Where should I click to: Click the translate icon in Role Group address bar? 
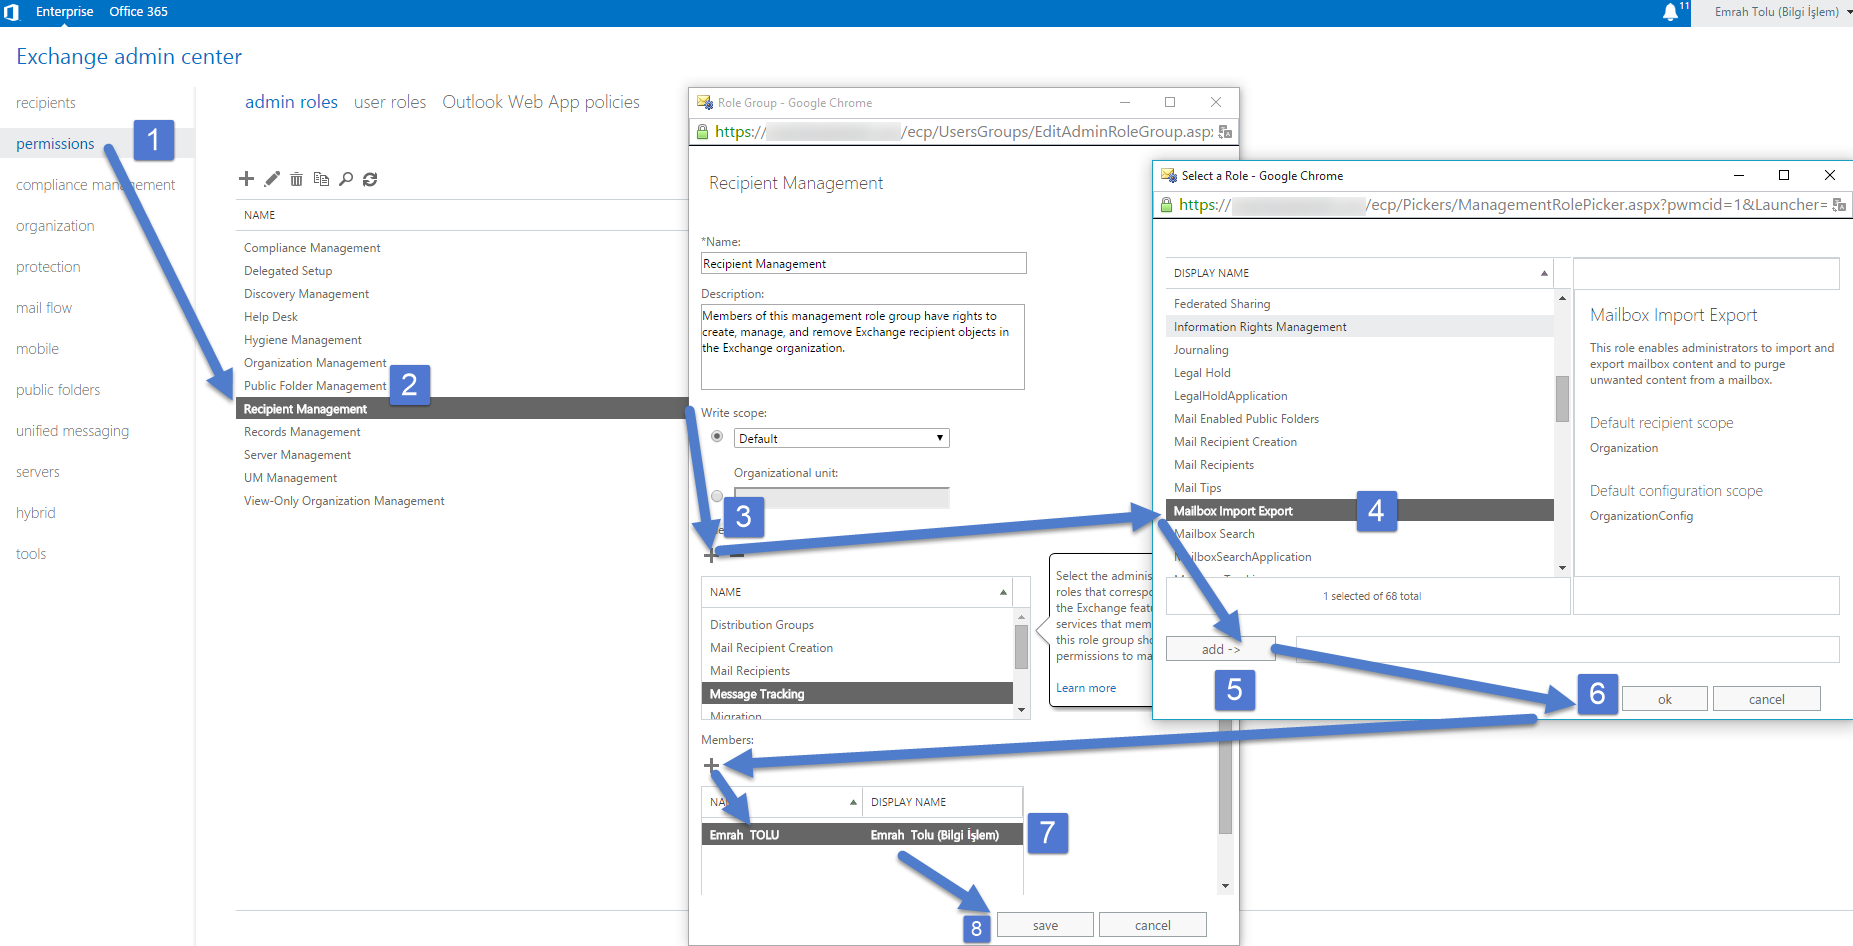(x=1225, y=132)
